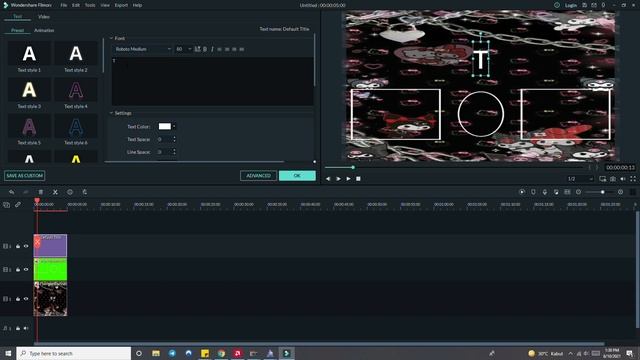Open the File menu
Viewport: 640px width, 360px height.
[64, 5]
